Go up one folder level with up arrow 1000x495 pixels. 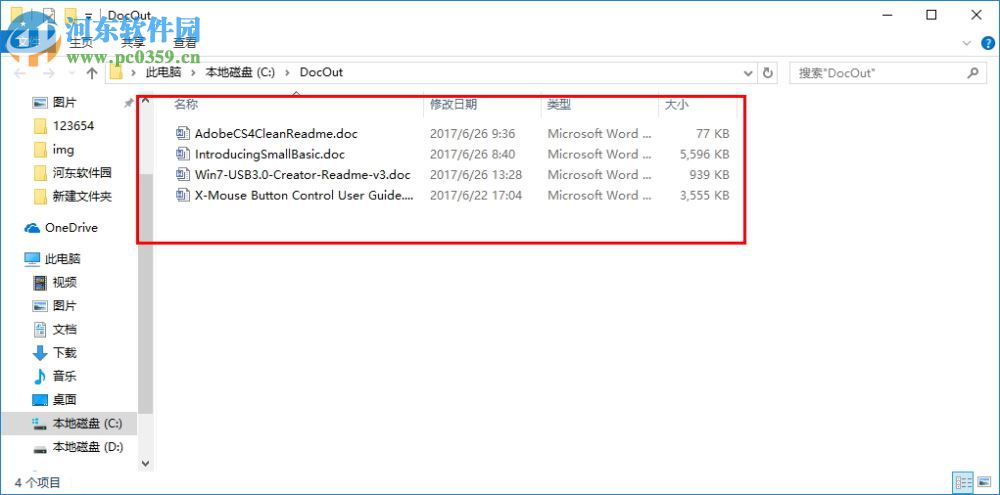(x=91, y=73)
